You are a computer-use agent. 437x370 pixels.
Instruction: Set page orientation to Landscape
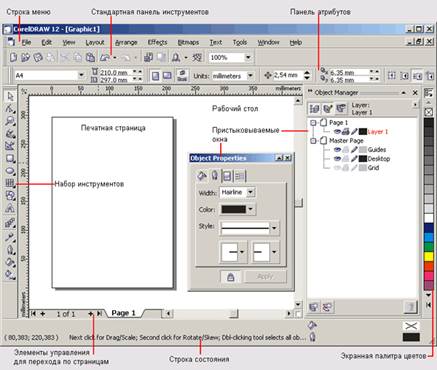pos(167,76)
